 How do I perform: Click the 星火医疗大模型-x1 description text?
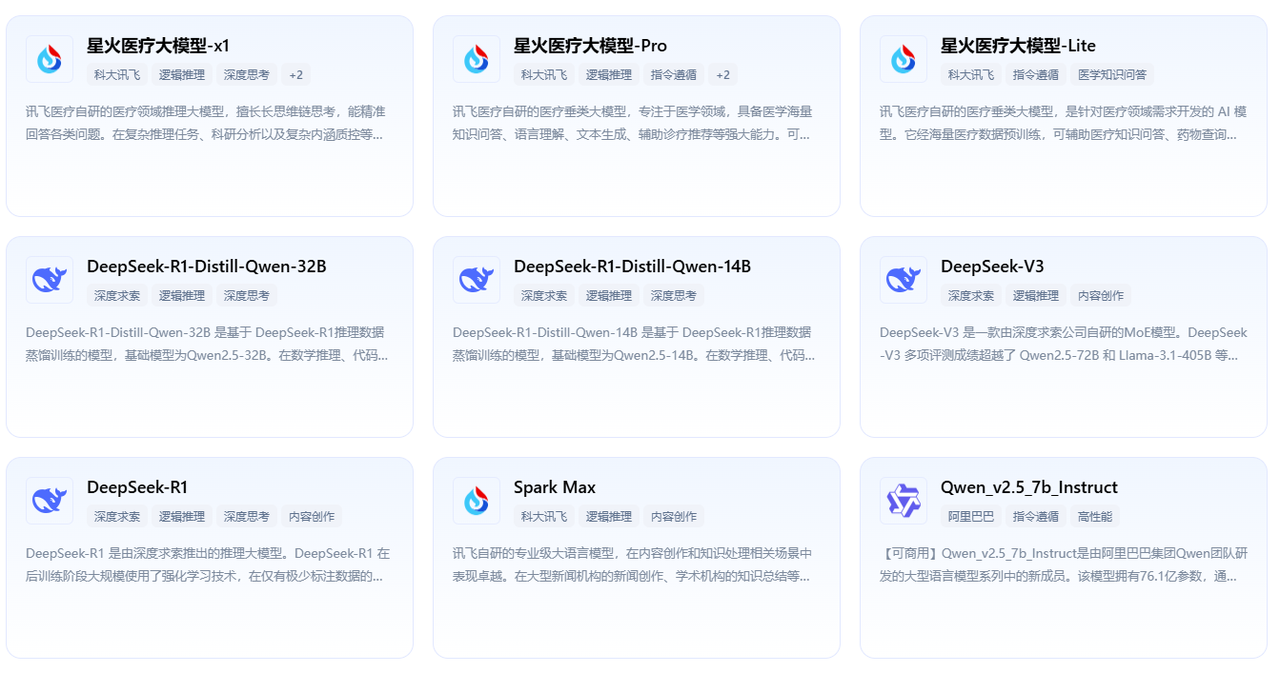206,122
